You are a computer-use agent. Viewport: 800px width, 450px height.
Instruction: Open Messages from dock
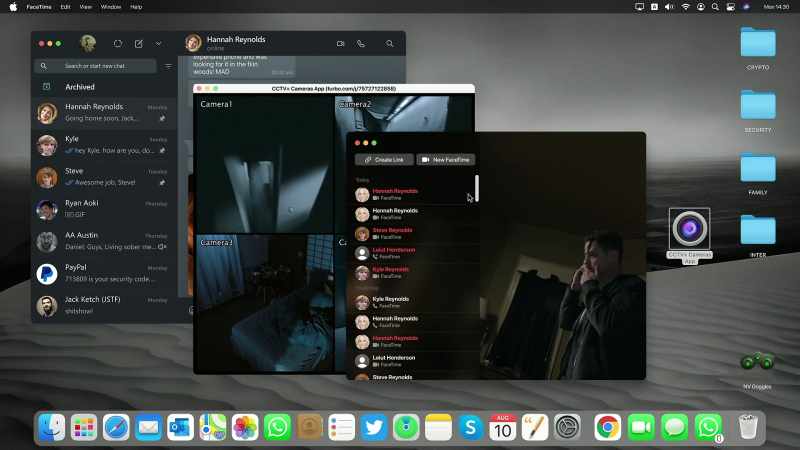(x=674, y=427)
